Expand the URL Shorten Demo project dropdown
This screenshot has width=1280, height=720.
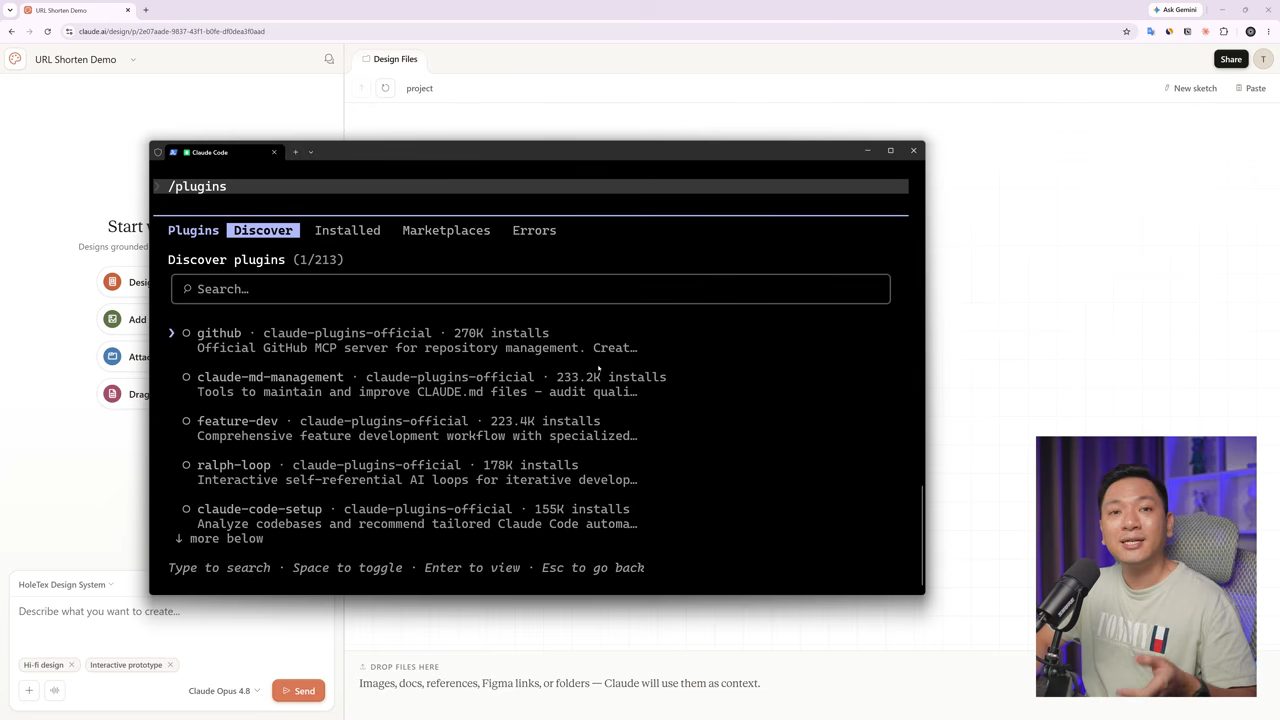coord(132,59)
